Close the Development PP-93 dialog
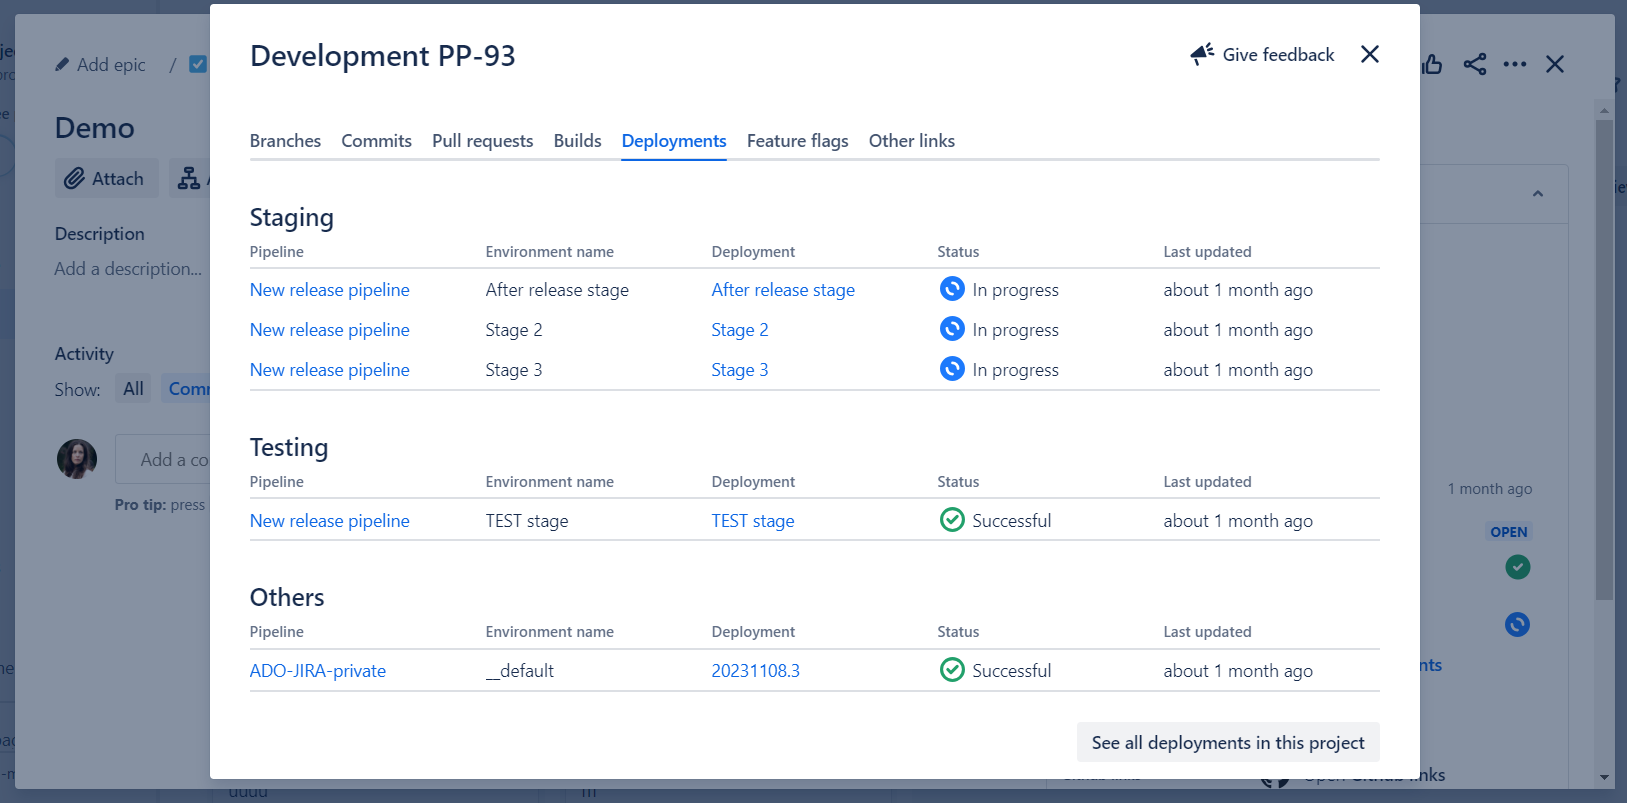Image resolution: width=1627 pixels, height=803 pixels. click(x=1369, y=54)
